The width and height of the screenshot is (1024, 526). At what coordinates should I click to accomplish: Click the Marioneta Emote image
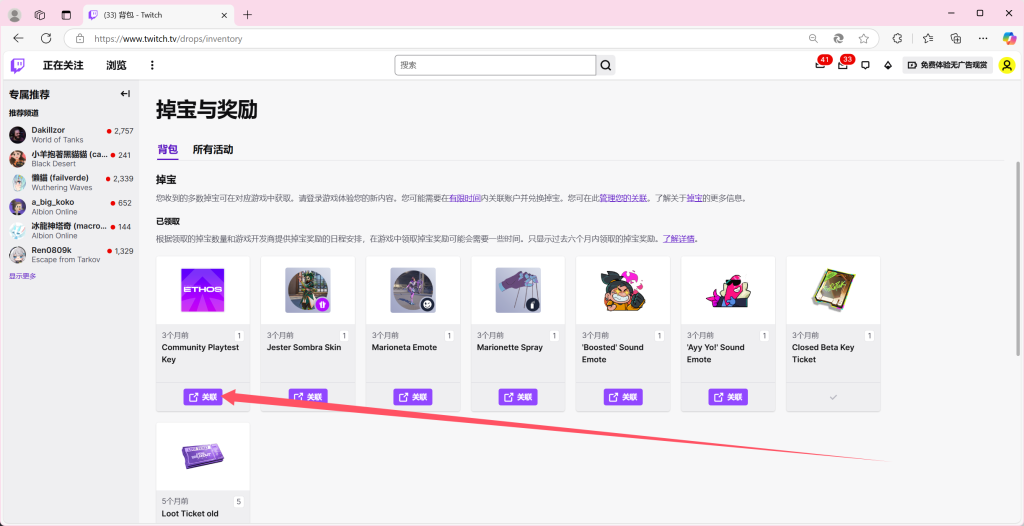(x=413, y=290)
